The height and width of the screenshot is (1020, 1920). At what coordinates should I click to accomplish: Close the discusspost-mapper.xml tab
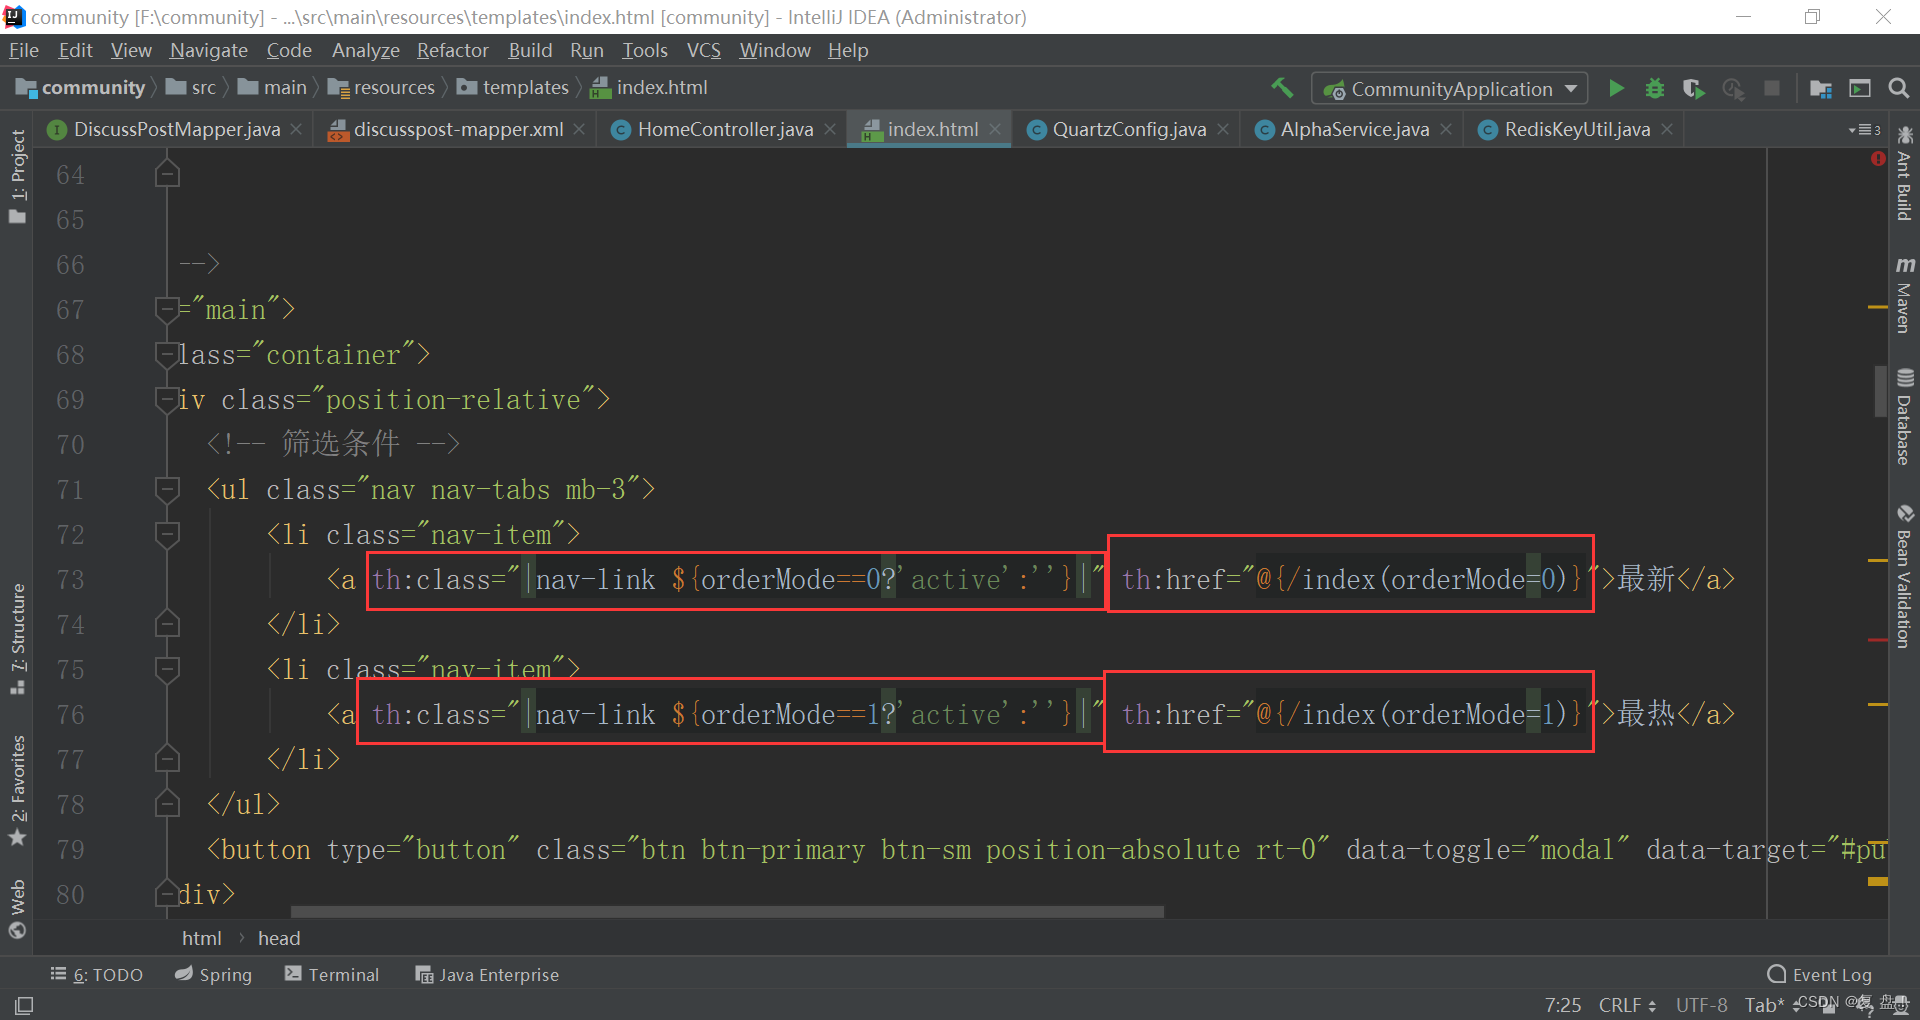click(579, 129)
